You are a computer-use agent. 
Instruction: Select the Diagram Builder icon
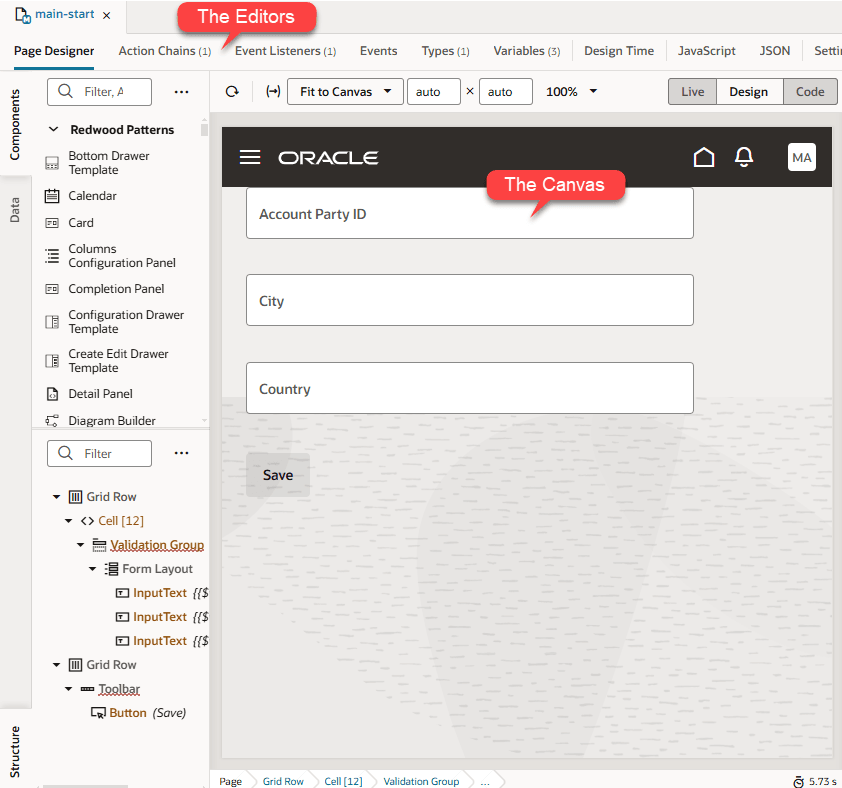pos(52,421)
